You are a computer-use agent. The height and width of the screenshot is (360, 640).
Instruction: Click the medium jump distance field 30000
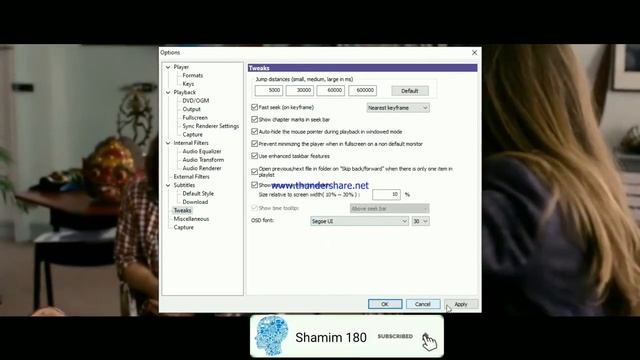point(300,91)
